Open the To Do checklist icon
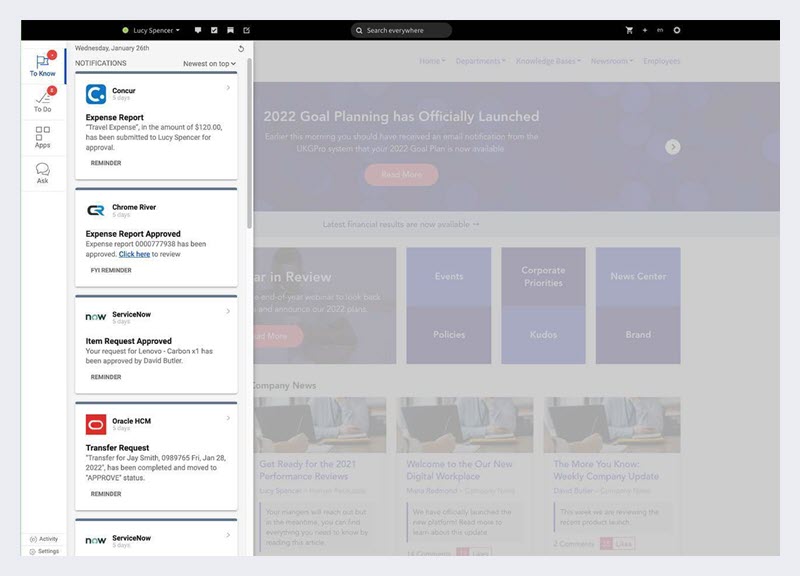800x576 pixels. [x=42, y=97]
